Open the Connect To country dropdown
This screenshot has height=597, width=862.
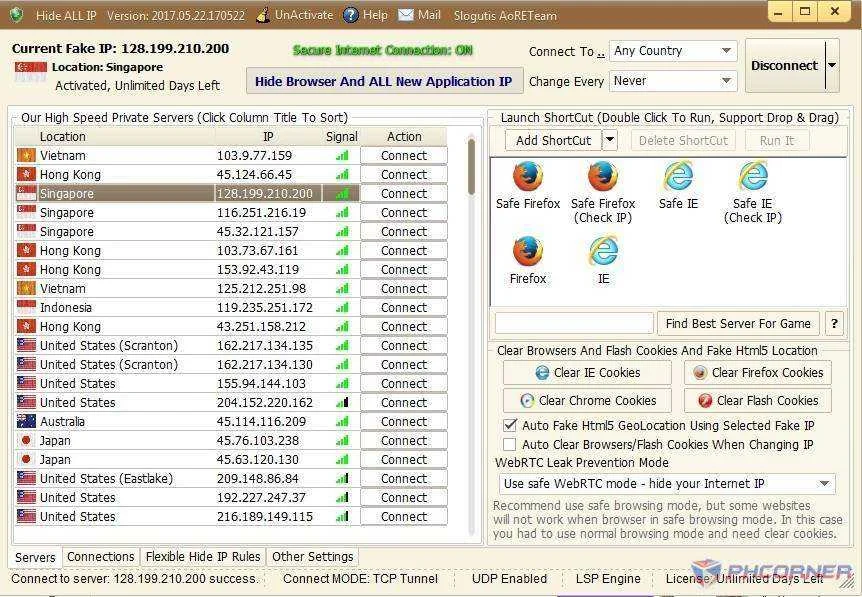pos(673,51)
